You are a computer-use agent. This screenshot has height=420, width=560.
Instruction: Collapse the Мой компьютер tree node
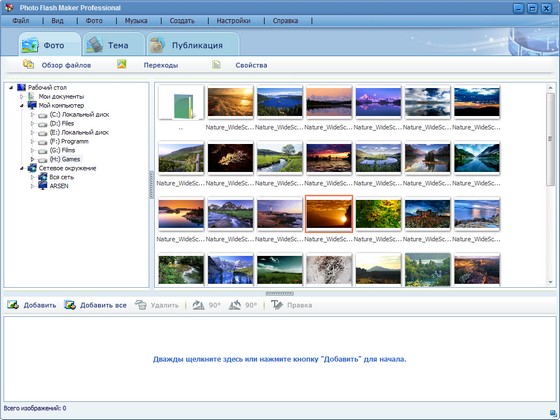(x=21, y=105)
